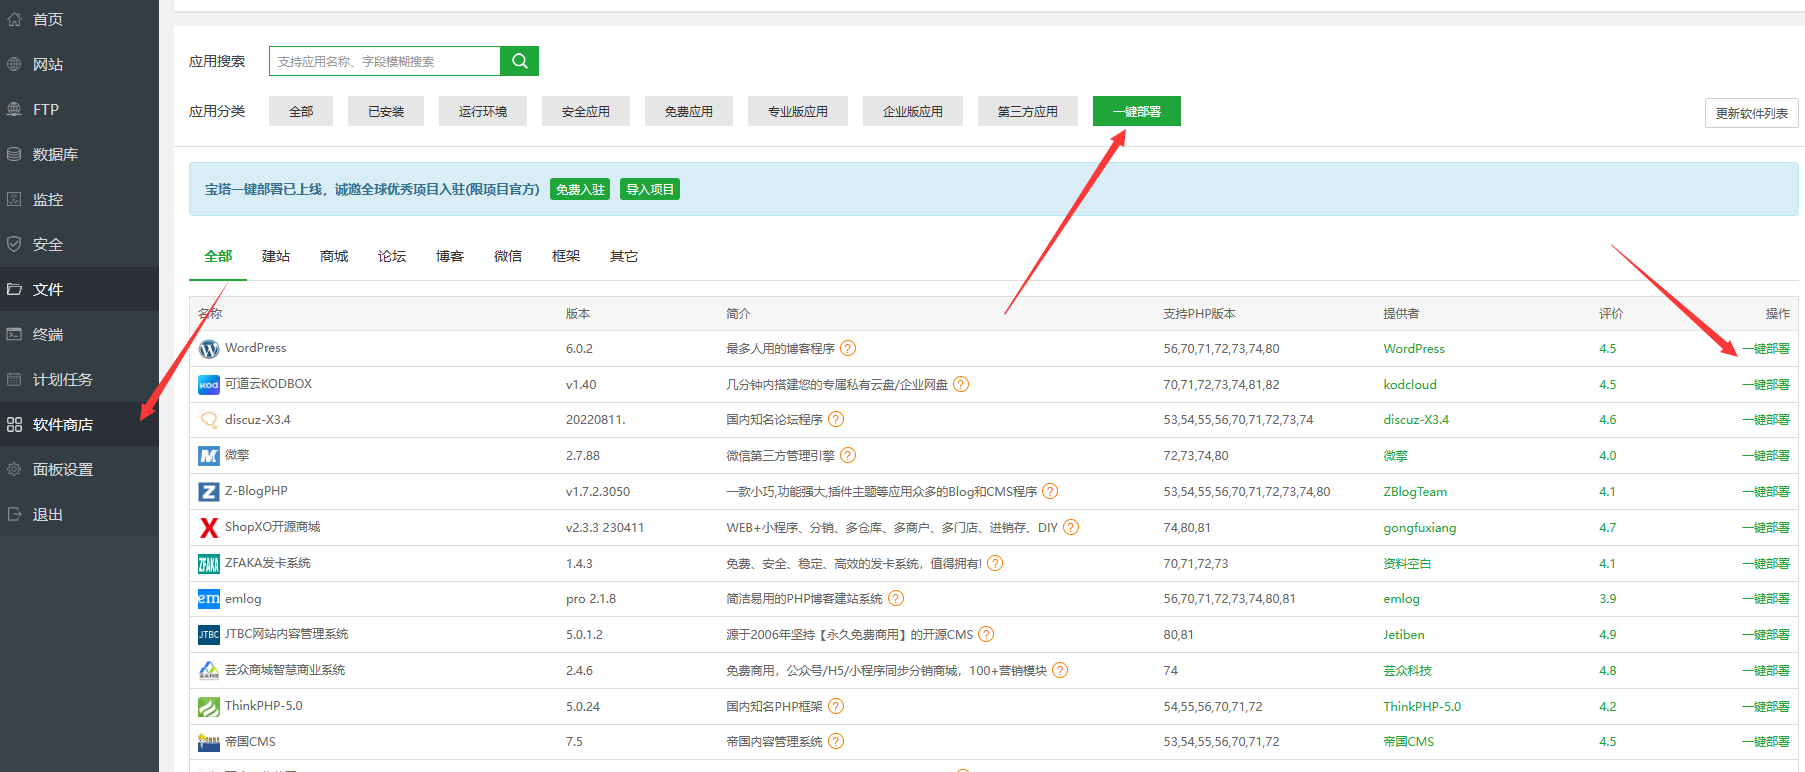The height and width of the screenshot is (772, 1805).
Task: Click 一键部署 link in ShopXO row
Action: [1766, 528]
